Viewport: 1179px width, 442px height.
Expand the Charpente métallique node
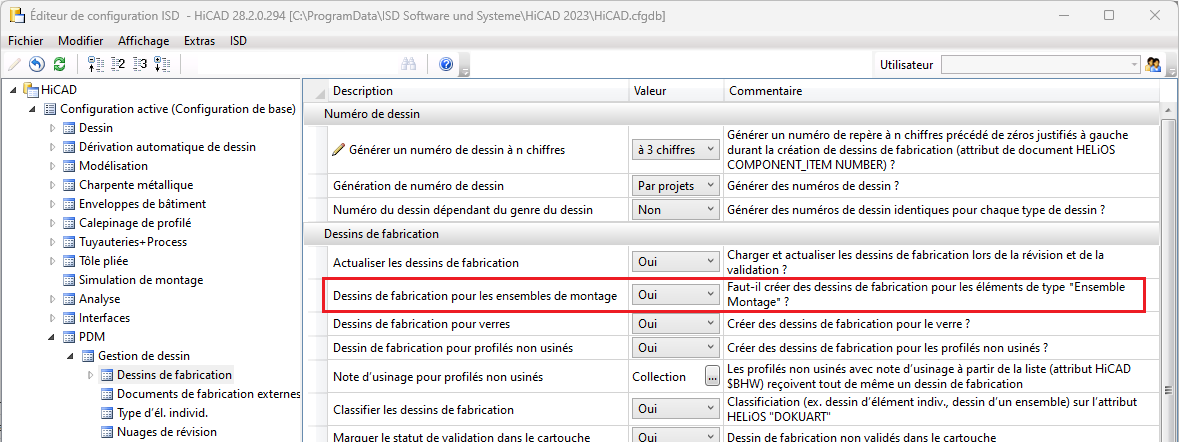tap(53, 185)
